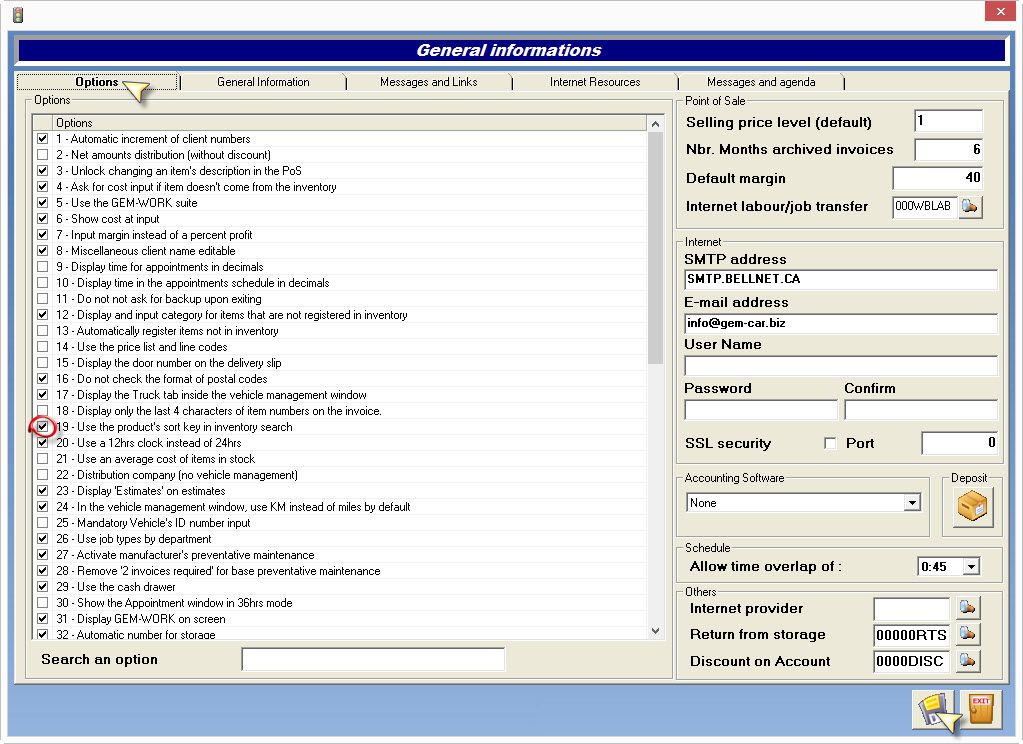Select option text '27 - Activate manufacturer's preventative maintenance'
1023x744 pixels.
tap(185, 555)
